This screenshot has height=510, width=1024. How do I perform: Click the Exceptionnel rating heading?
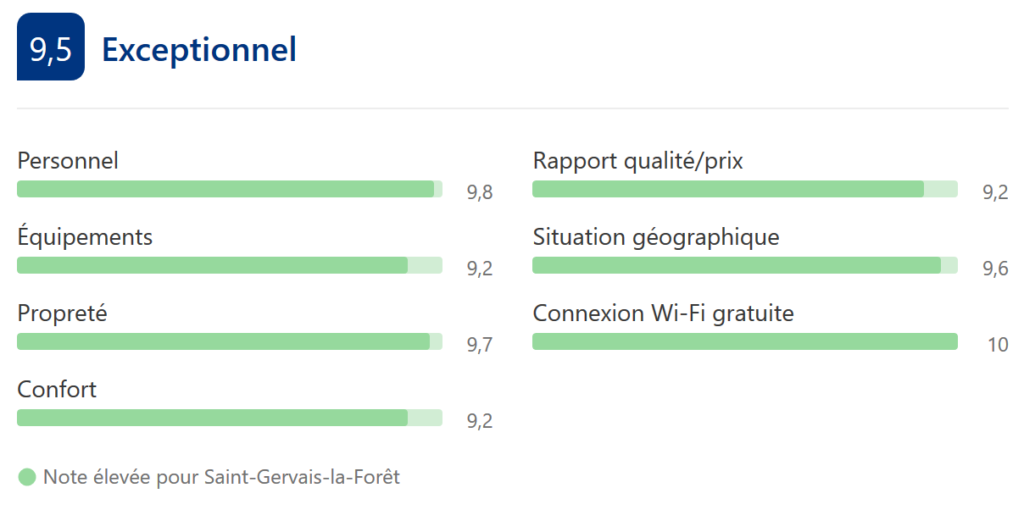click(199, 50)
